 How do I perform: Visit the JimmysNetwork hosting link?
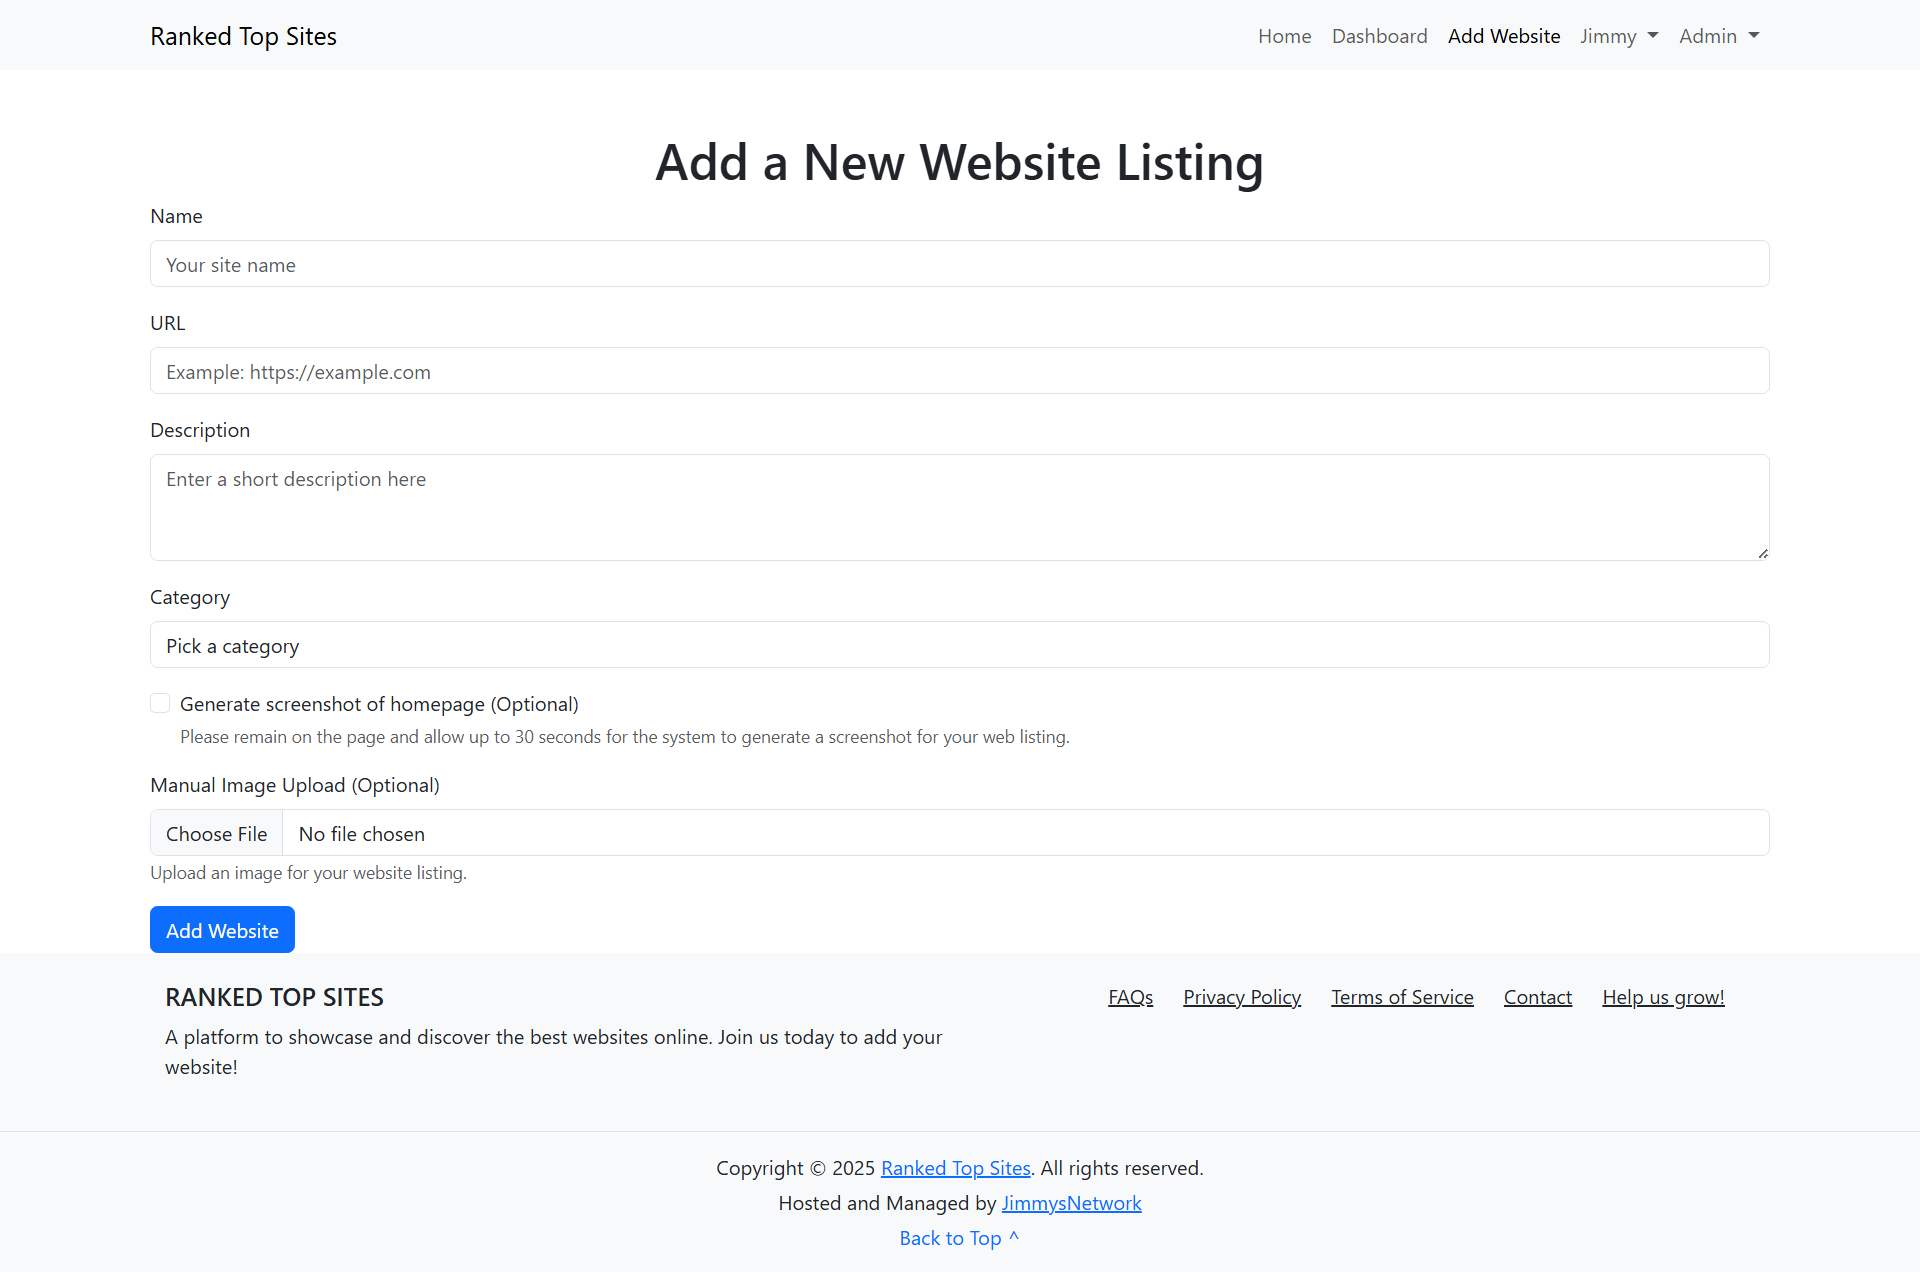point(1071,1203)
